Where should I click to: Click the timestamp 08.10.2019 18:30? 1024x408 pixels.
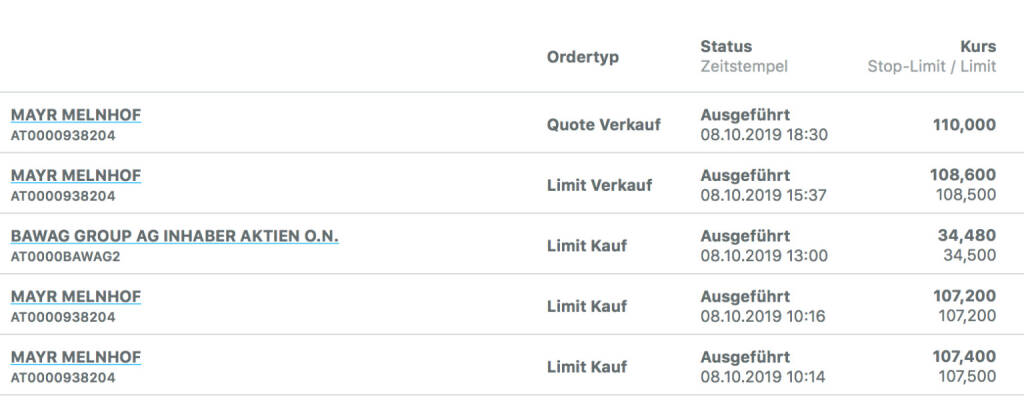764,135
